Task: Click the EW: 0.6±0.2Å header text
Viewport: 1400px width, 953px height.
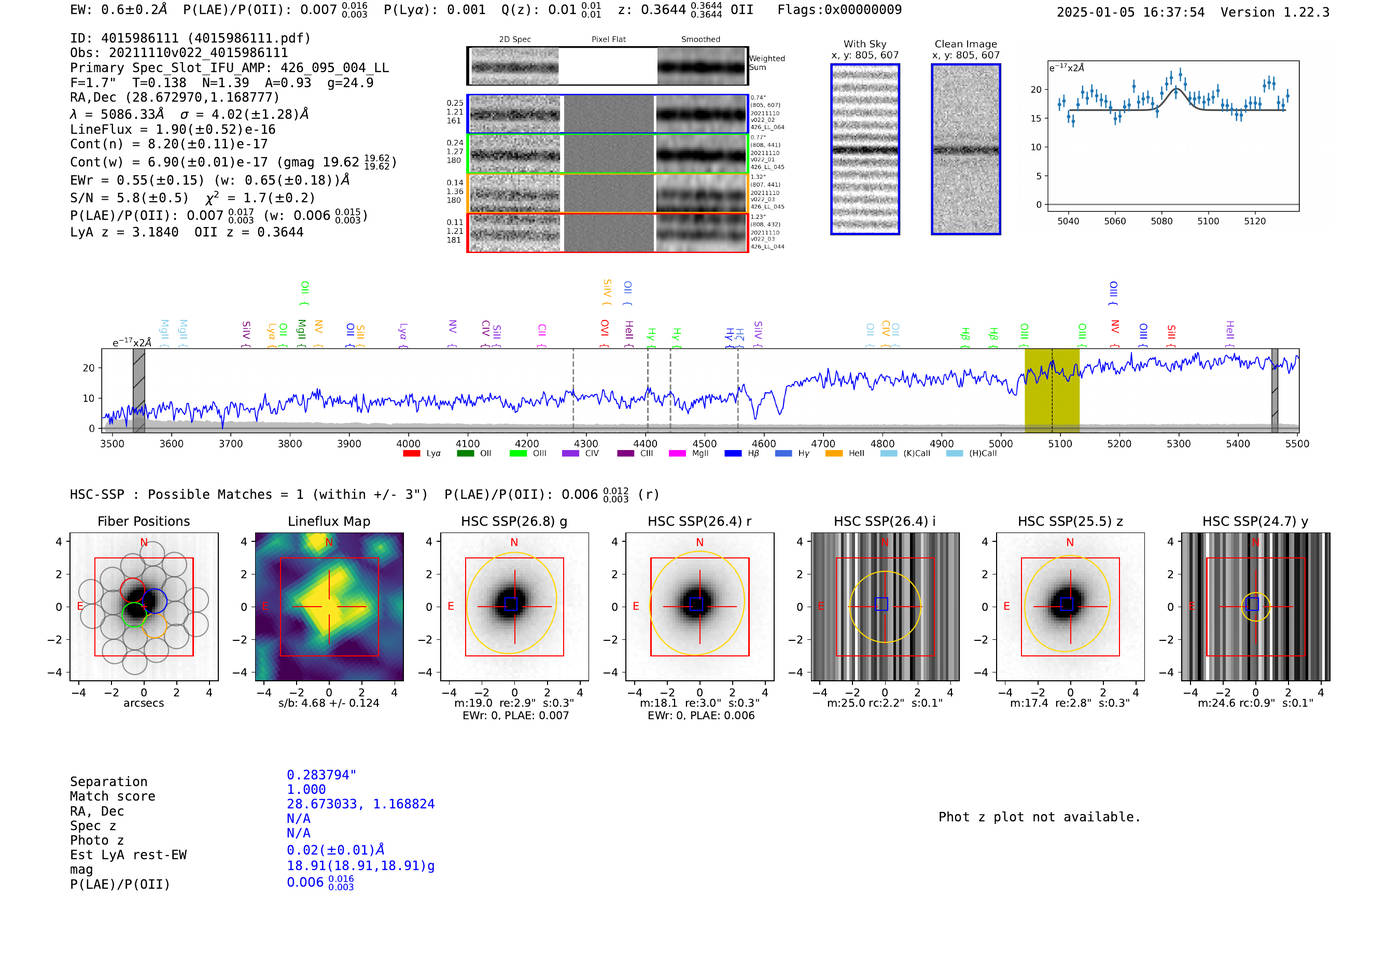Action: pyautogui.click(x=119, y=10)
